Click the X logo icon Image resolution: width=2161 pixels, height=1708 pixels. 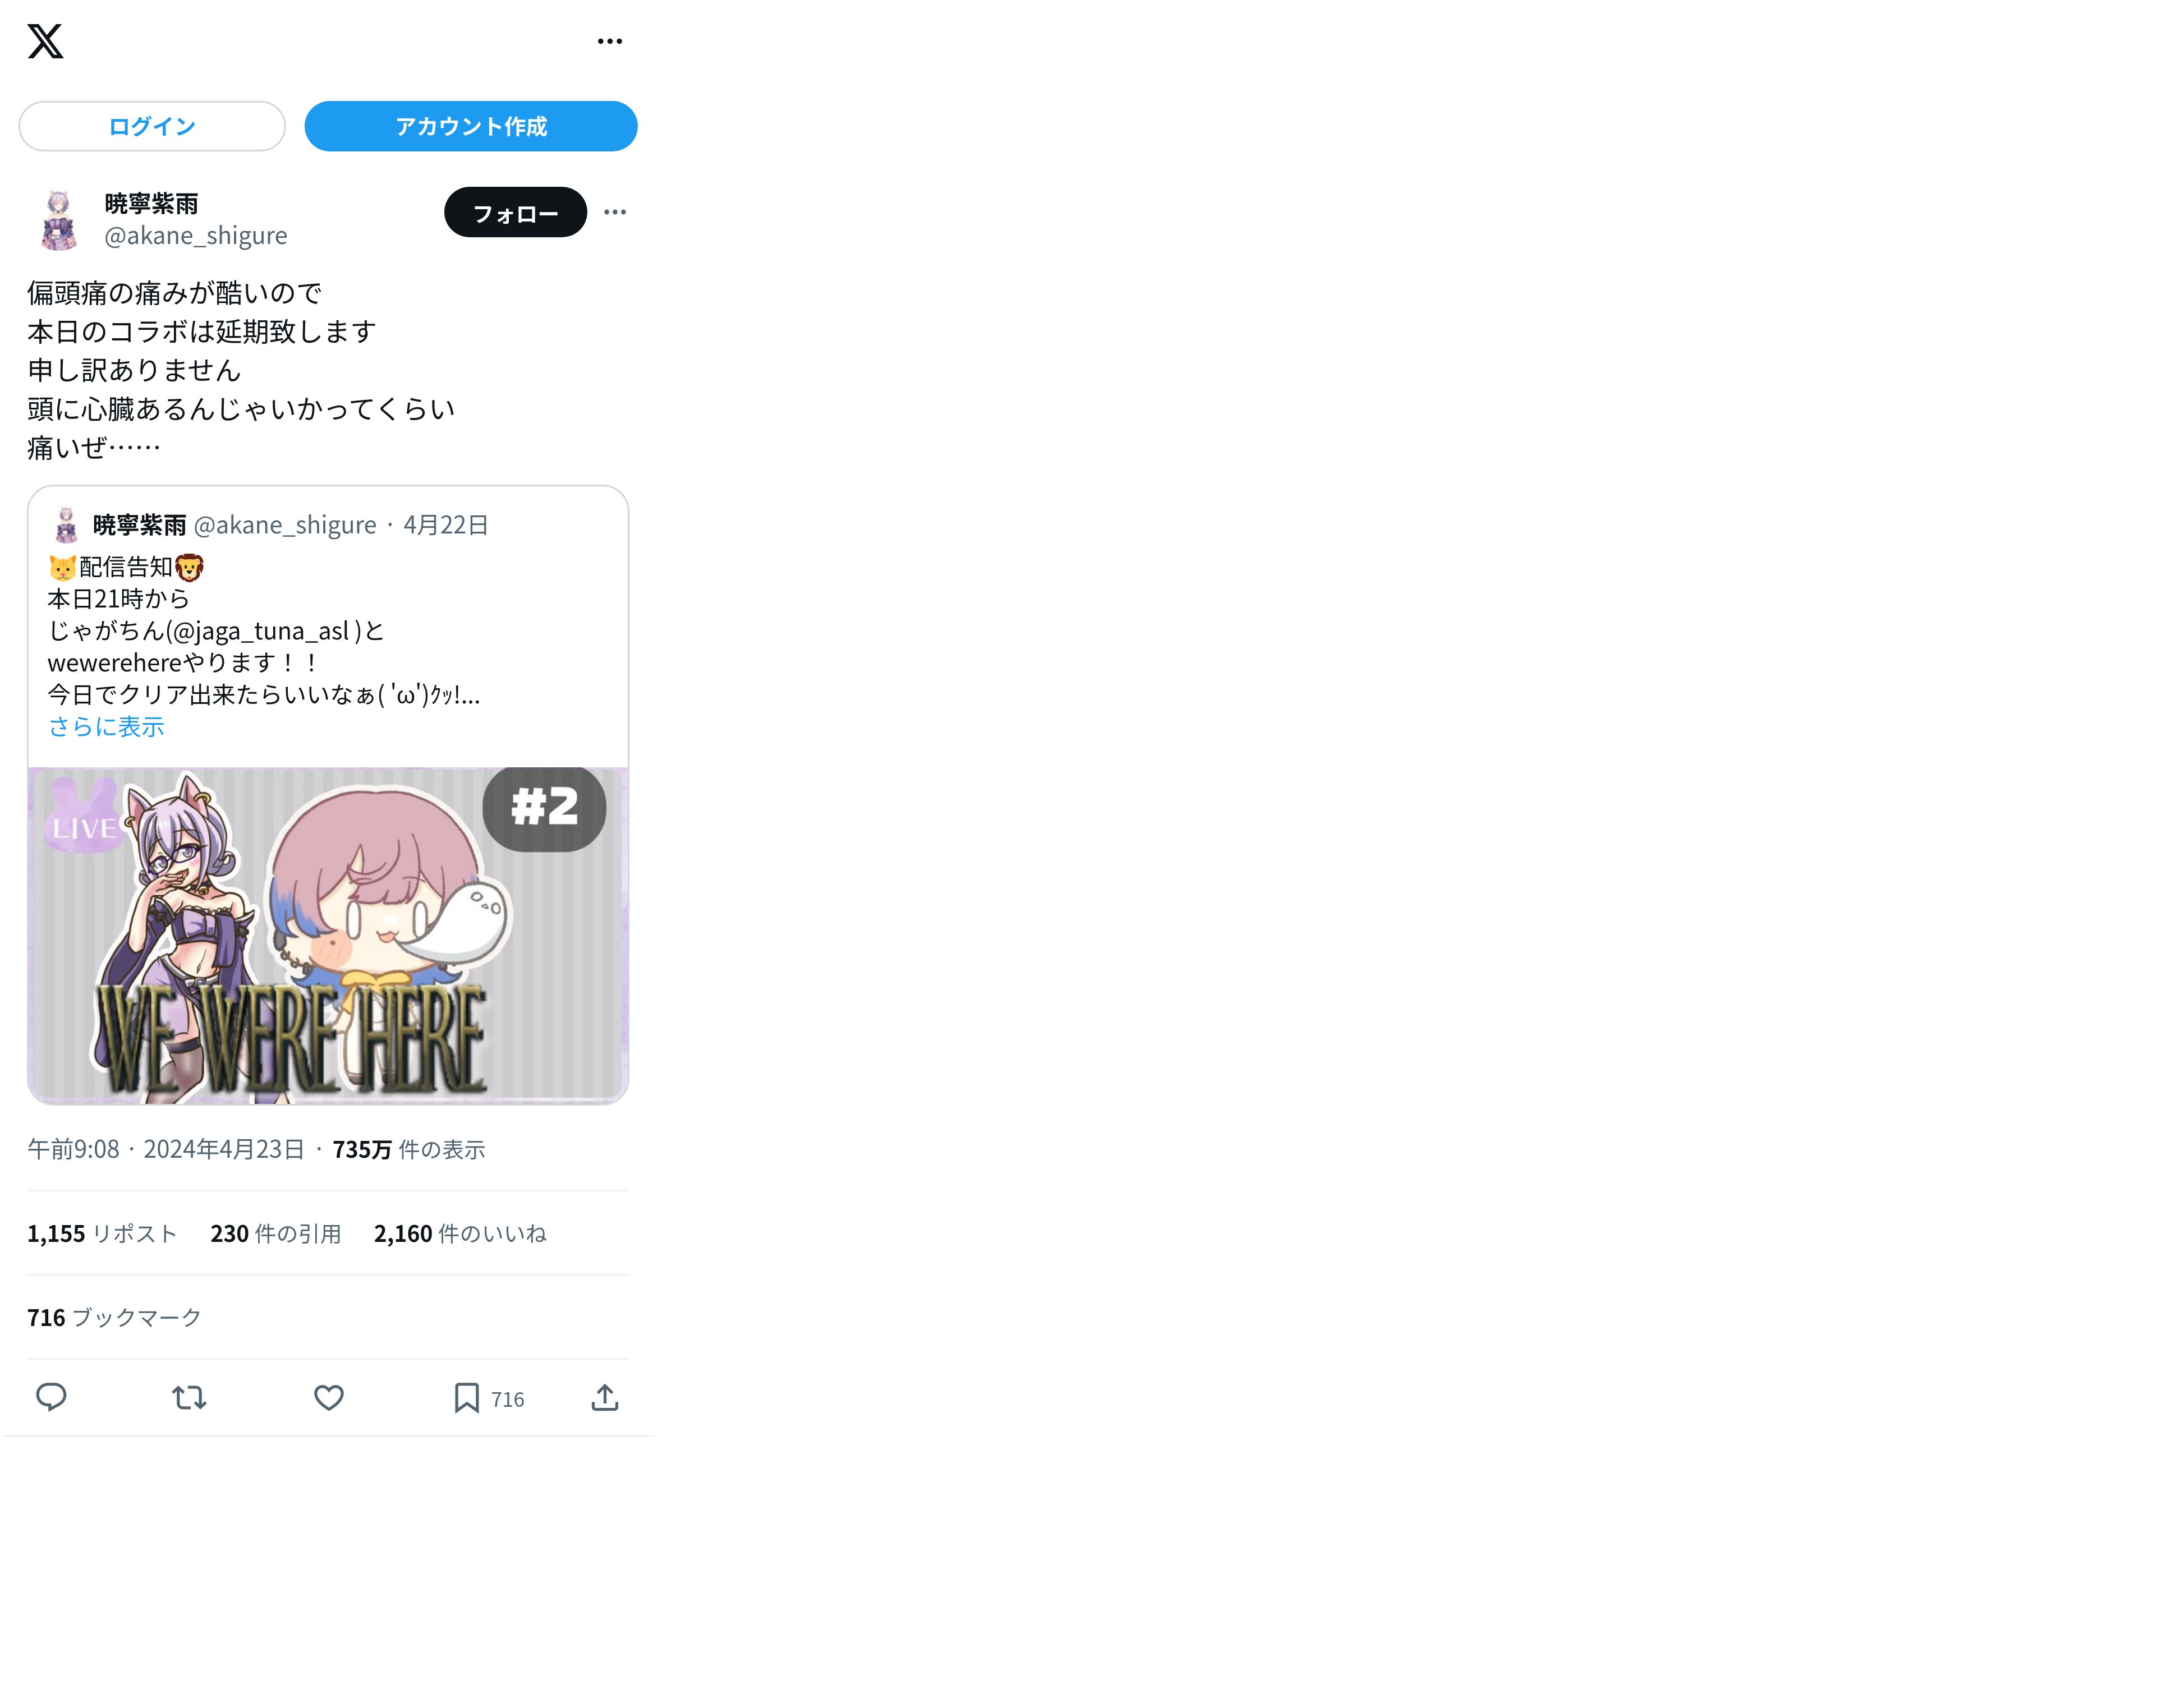pos(45,41)
